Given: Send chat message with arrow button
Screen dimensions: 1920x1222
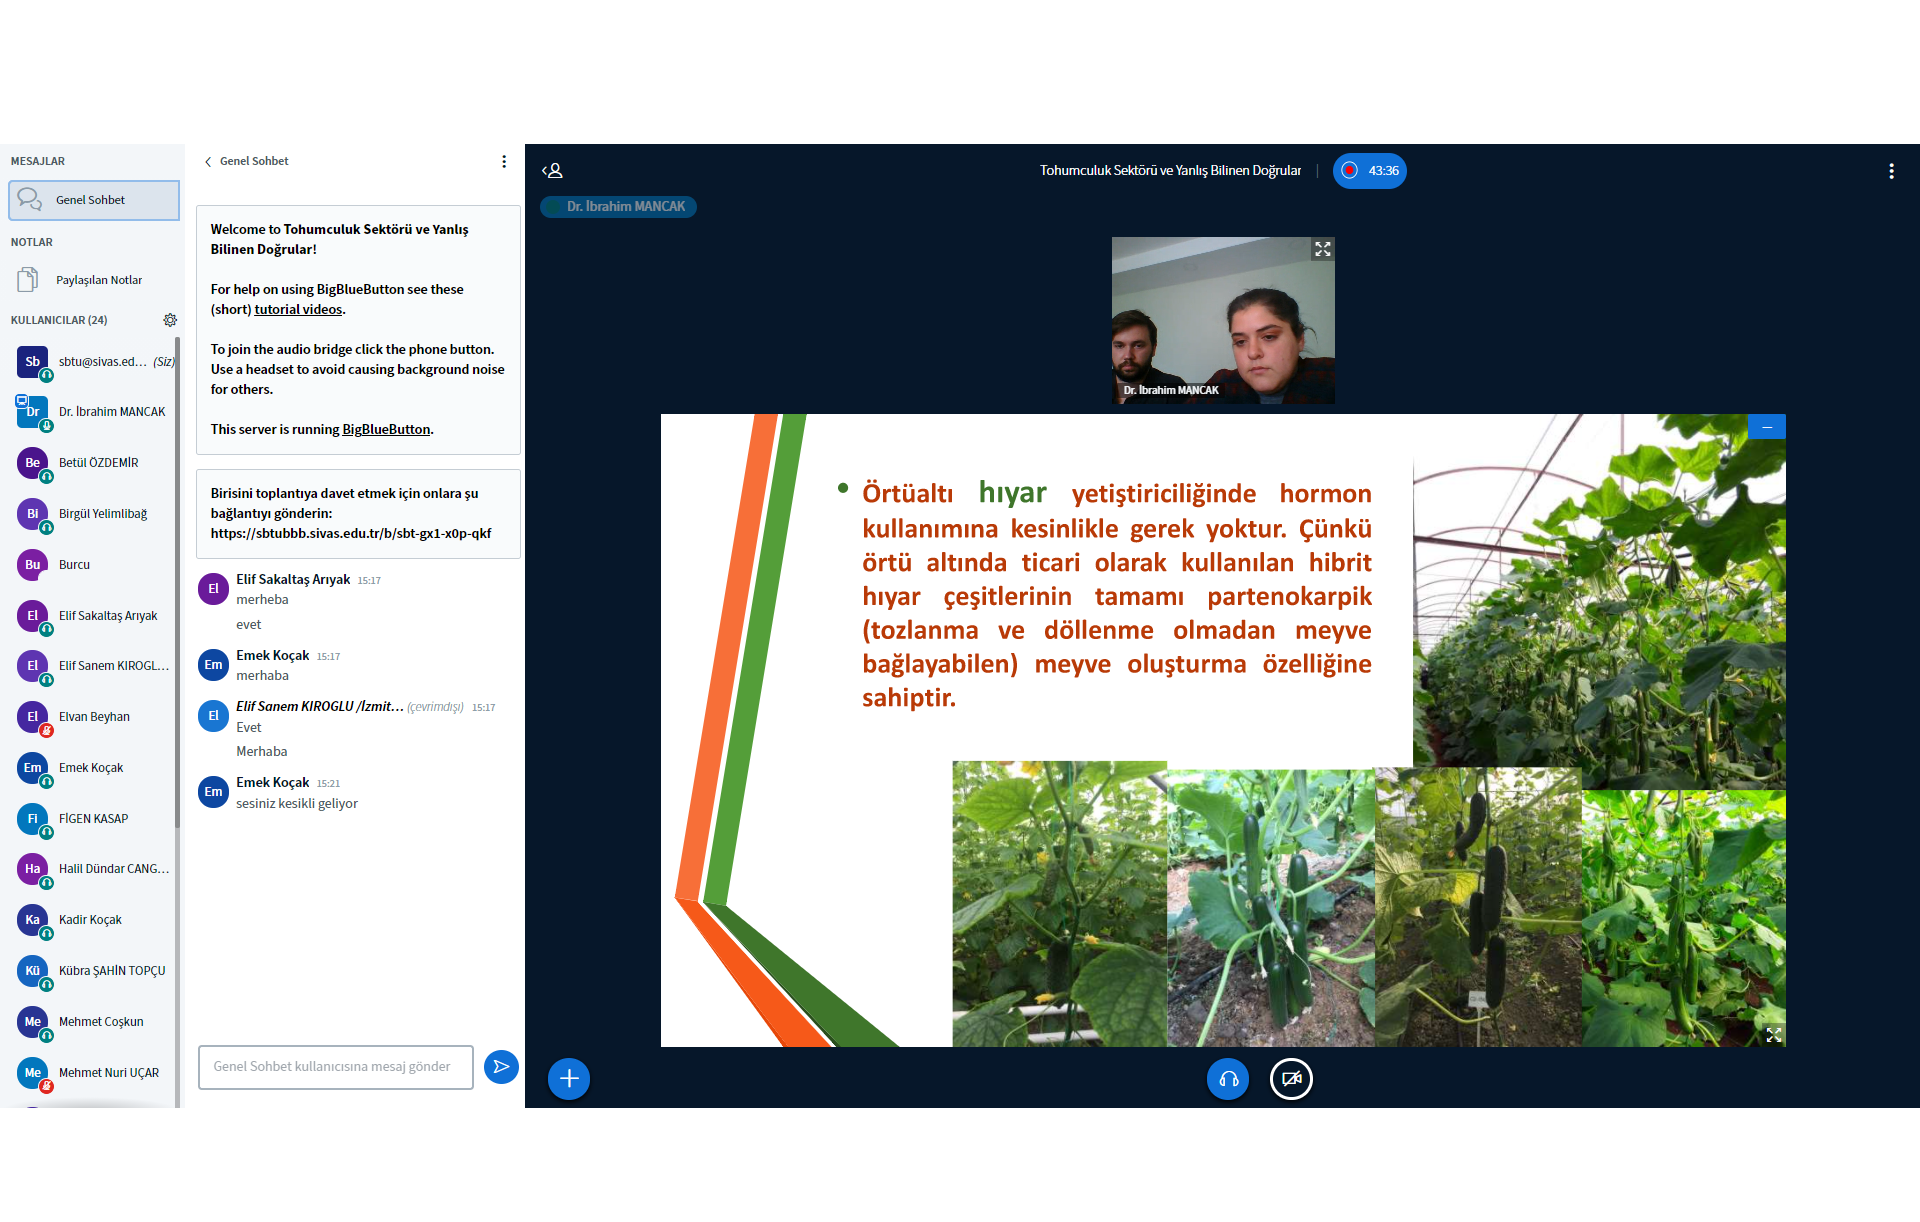Looking at the screenshot, I should (x=501, y=1067).
